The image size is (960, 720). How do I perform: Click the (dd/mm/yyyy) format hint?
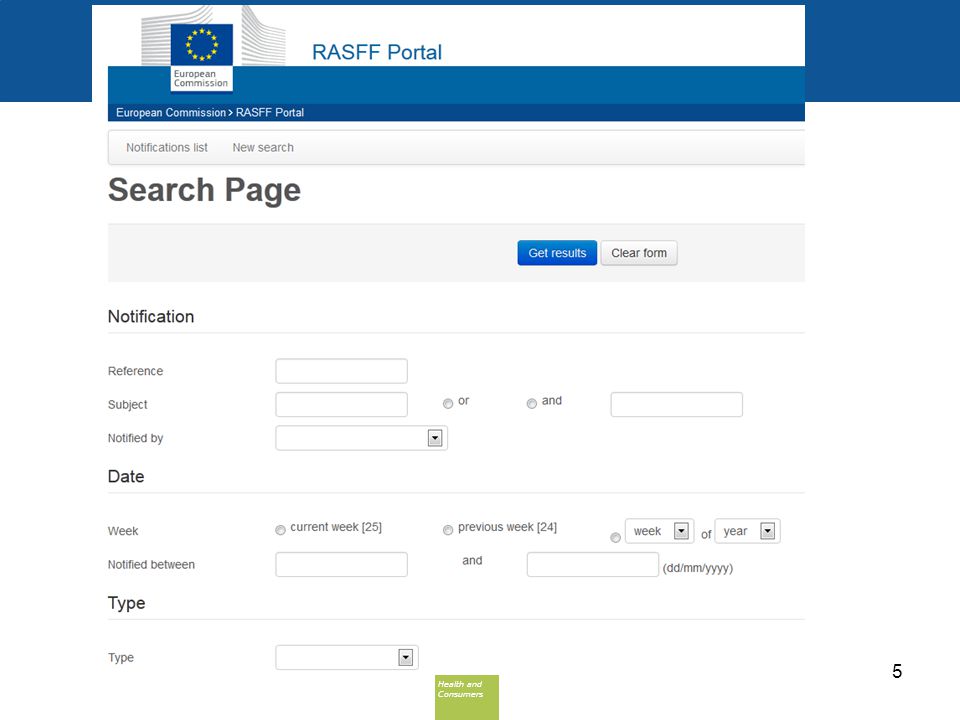(697, 568)
